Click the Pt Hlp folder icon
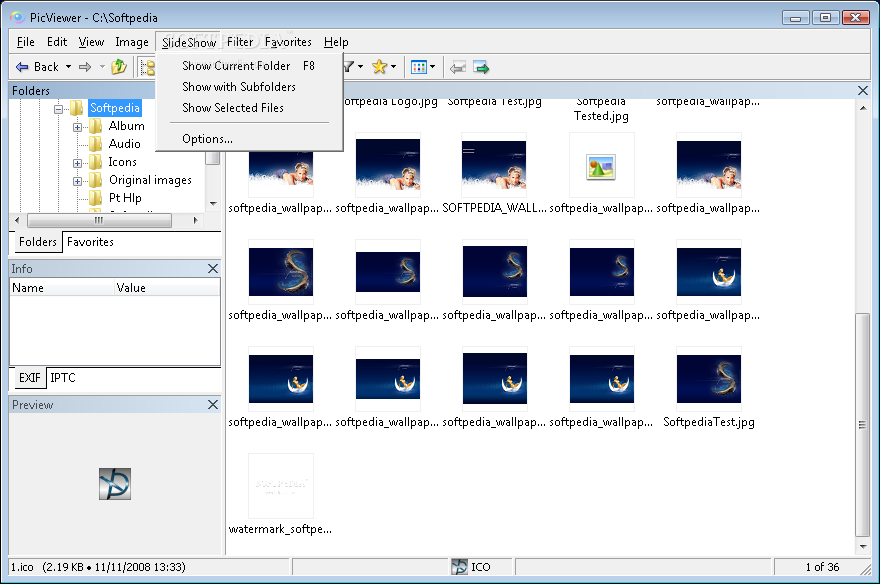The image size is (880, 584). [95, 198]
